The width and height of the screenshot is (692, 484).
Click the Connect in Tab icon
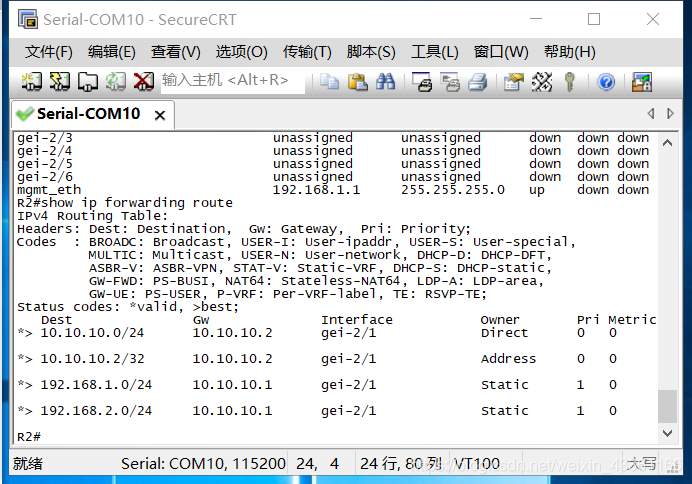coord(88,82)
